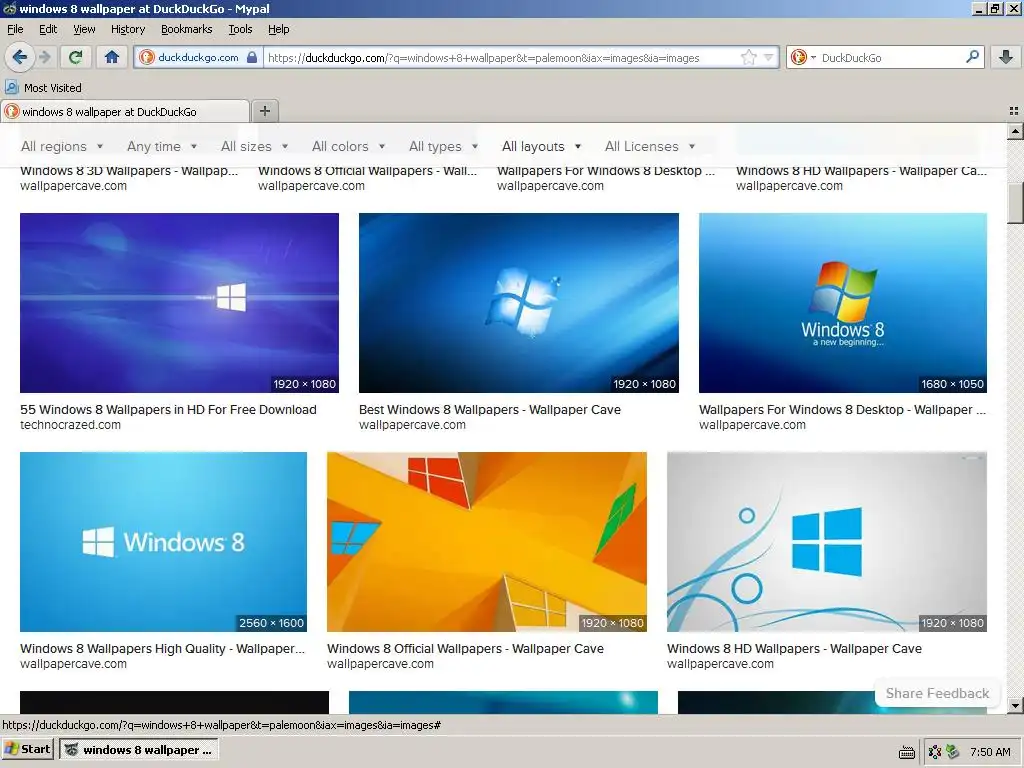Click the vertical scrollbar thumb

1015,203
